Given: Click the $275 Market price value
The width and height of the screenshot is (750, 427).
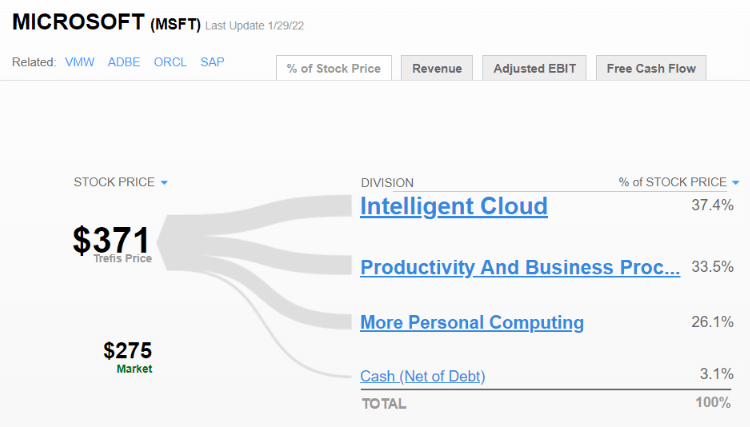Looking at the screenshot, I should coord(128,350).
